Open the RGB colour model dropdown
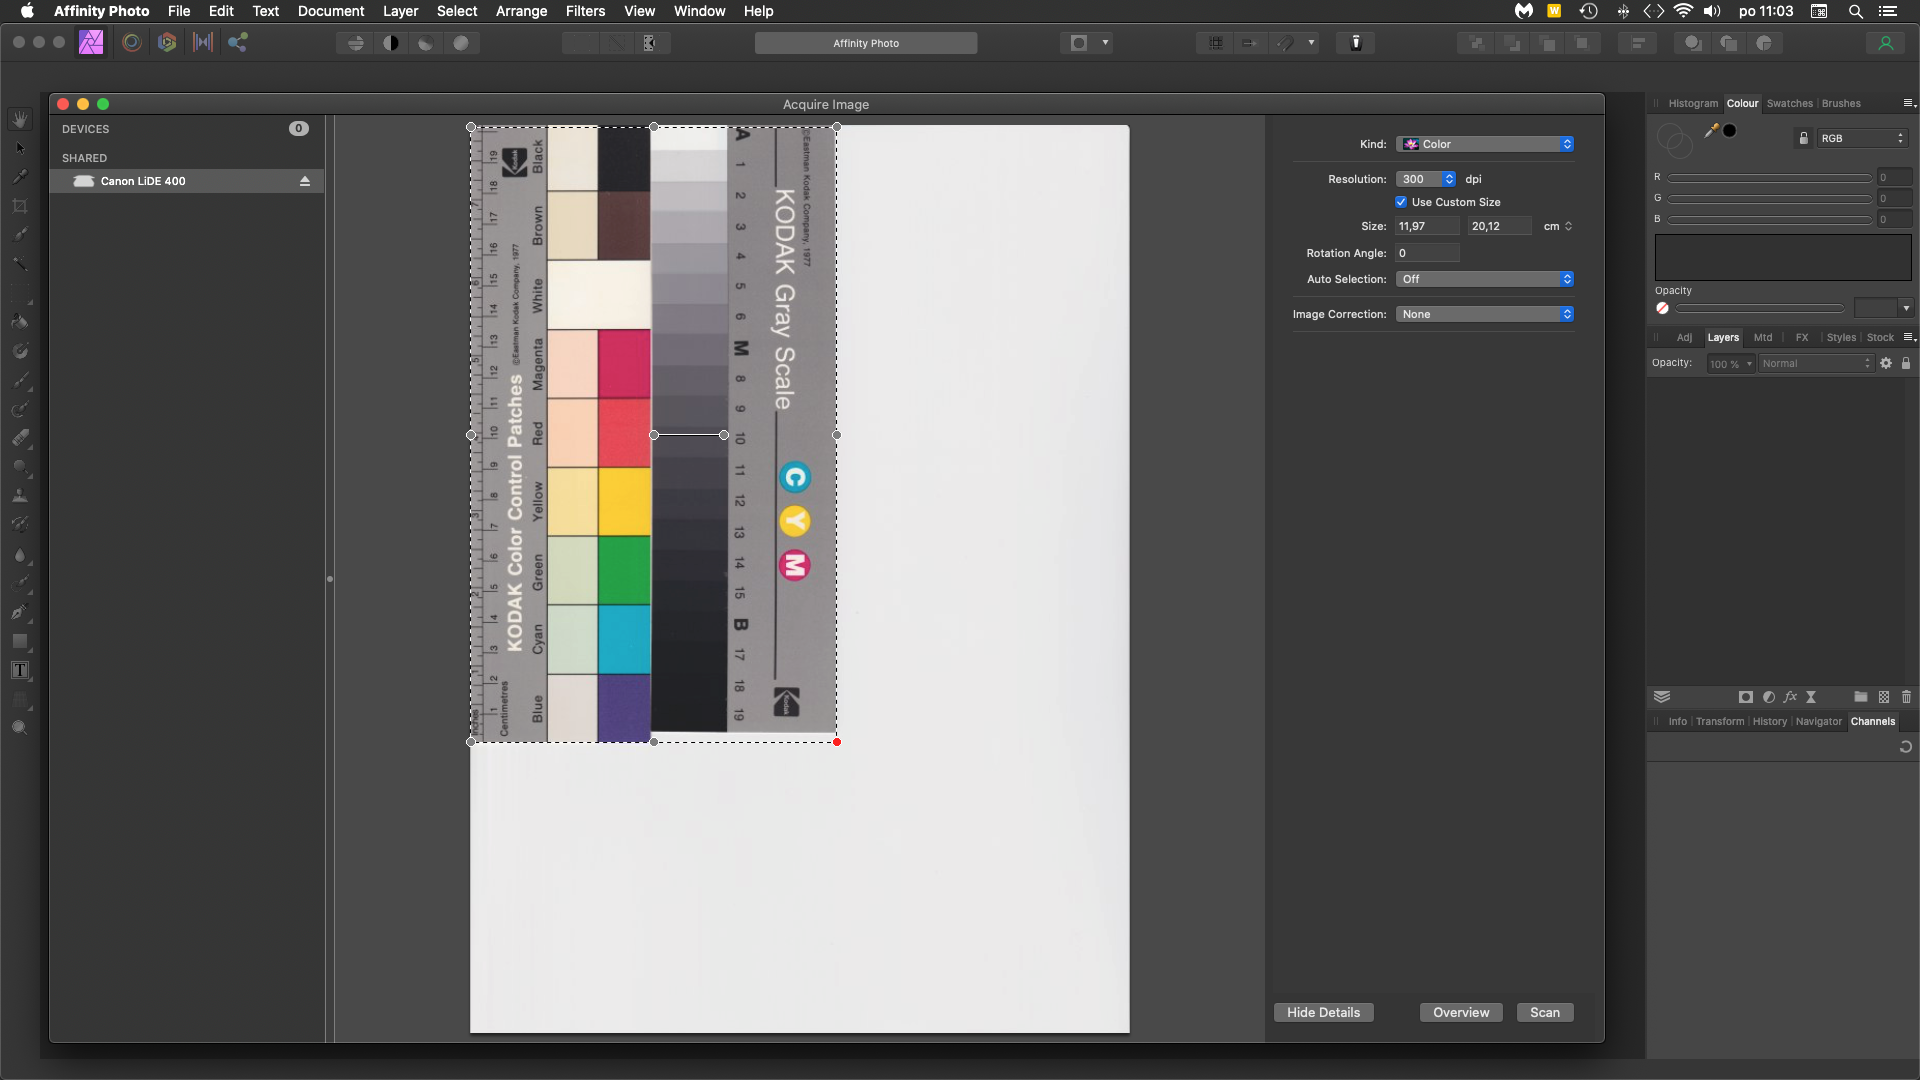The width and height of the screenshot is (1920, 1080). coord(1862,138)
